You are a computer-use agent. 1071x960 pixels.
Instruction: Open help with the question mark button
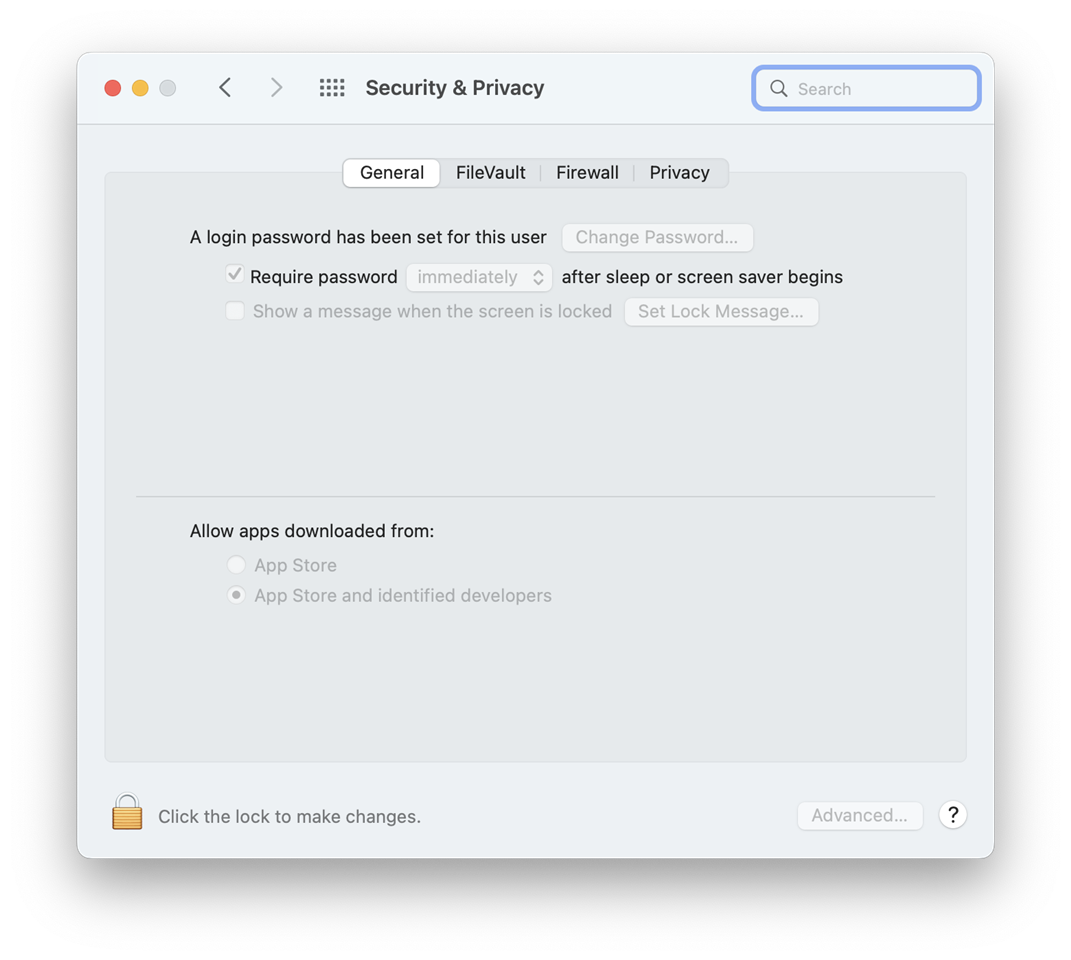[952, 814]
